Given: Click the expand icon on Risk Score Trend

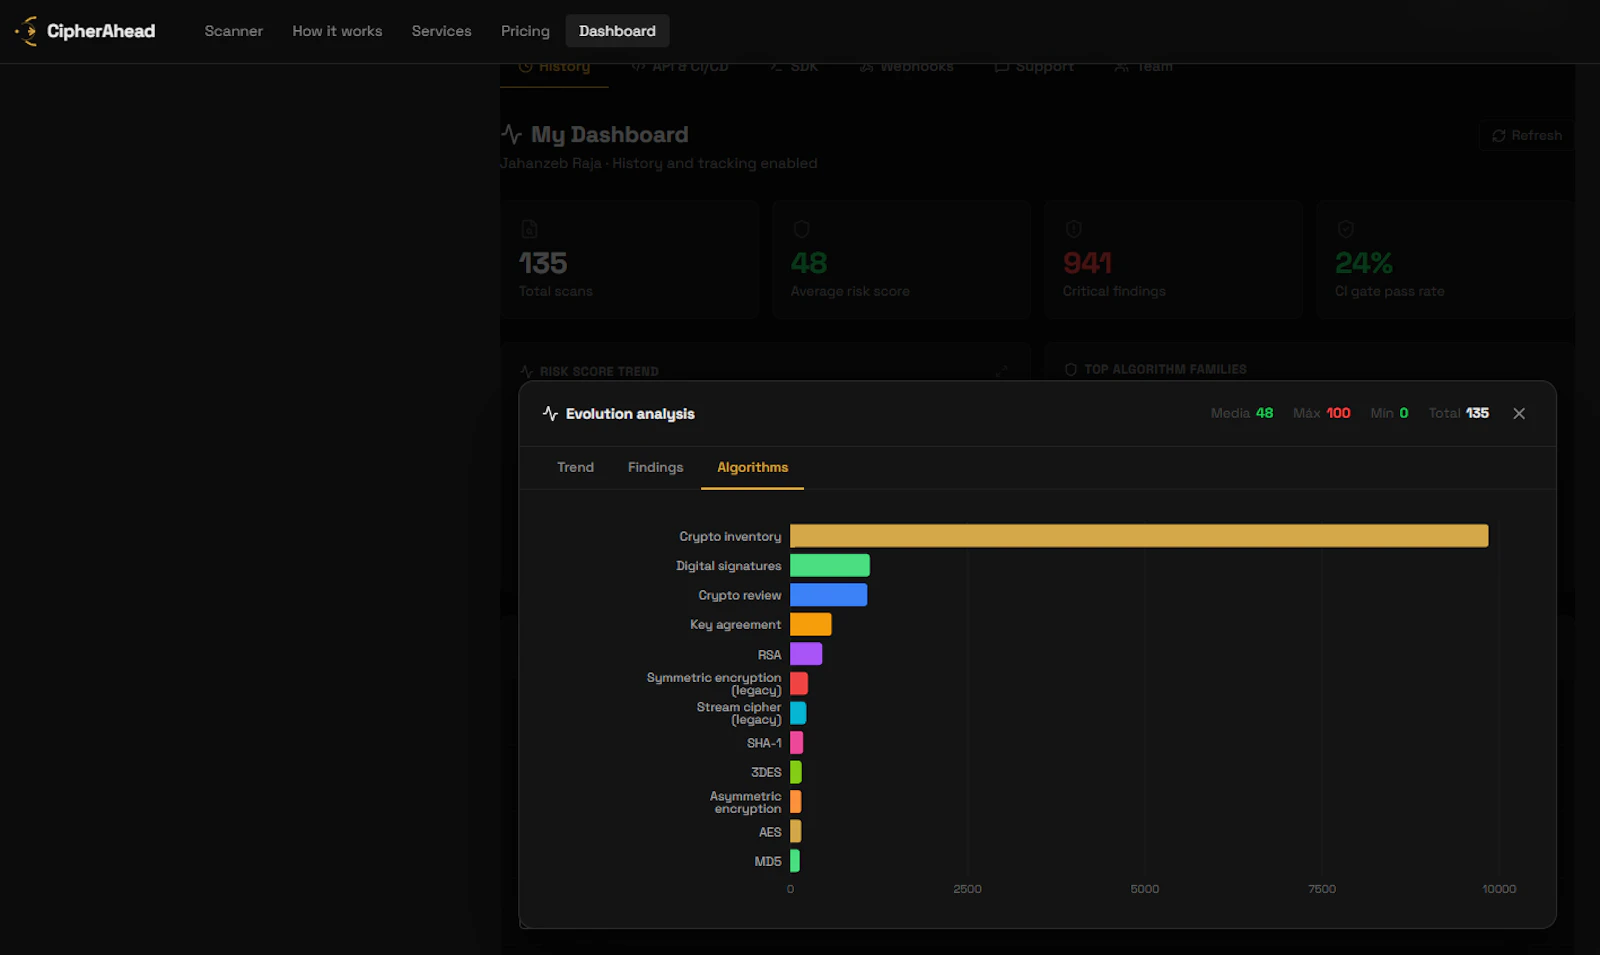Looking at the screenshot, I should click(1001, 371).
